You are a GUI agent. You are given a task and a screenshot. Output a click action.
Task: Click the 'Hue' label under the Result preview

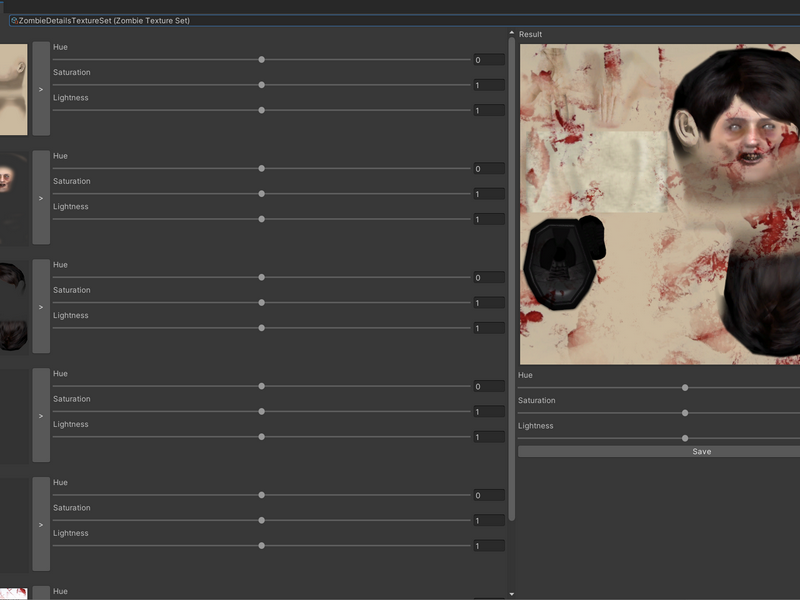tap(525, 375)
